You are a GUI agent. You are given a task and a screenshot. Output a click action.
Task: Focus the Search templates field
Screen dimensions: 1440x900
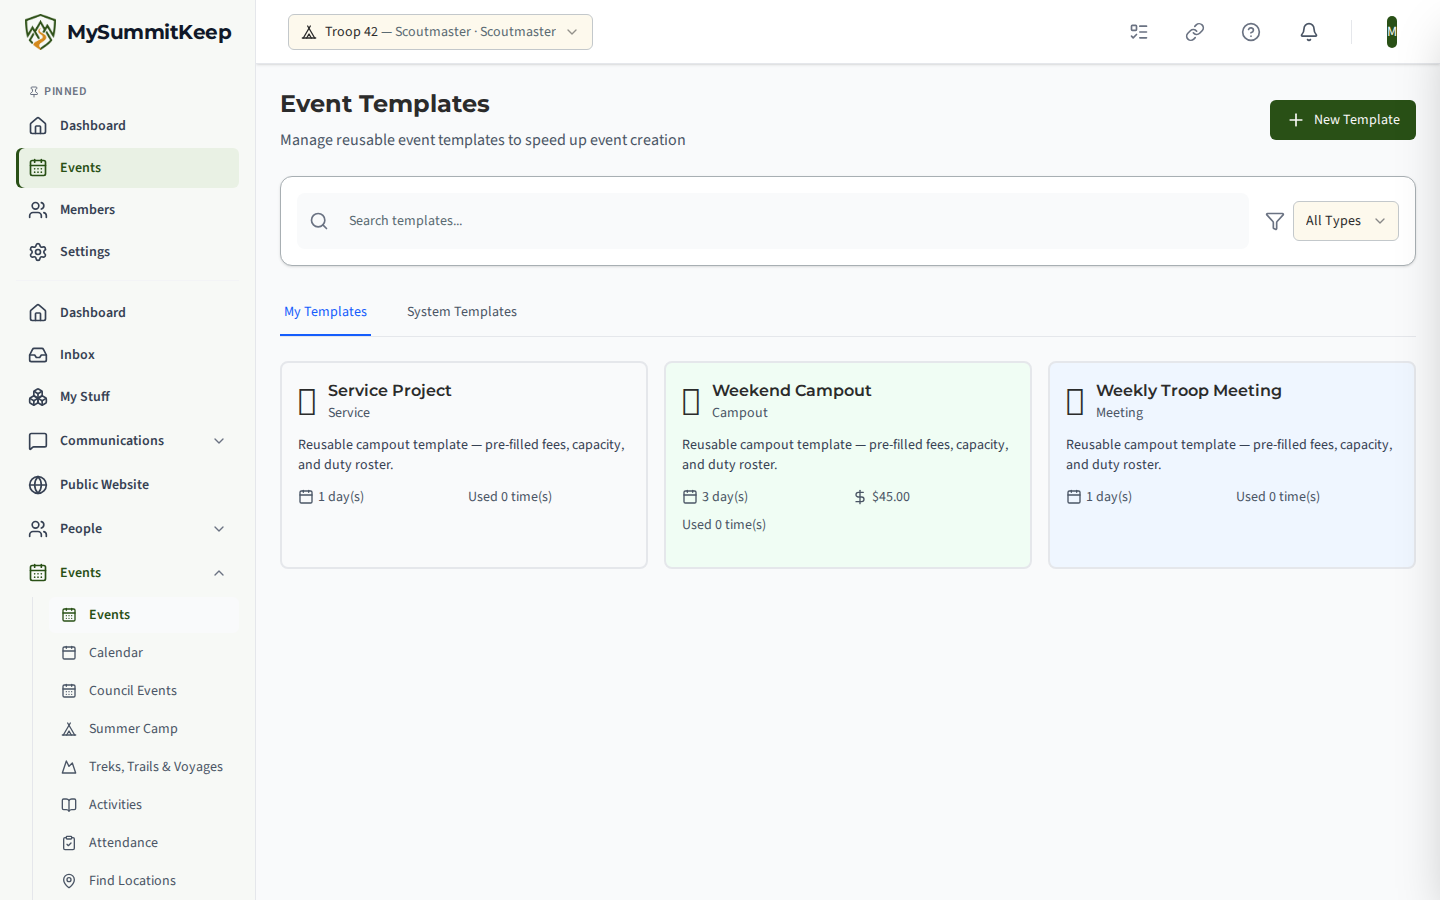[x=772, y=221]
